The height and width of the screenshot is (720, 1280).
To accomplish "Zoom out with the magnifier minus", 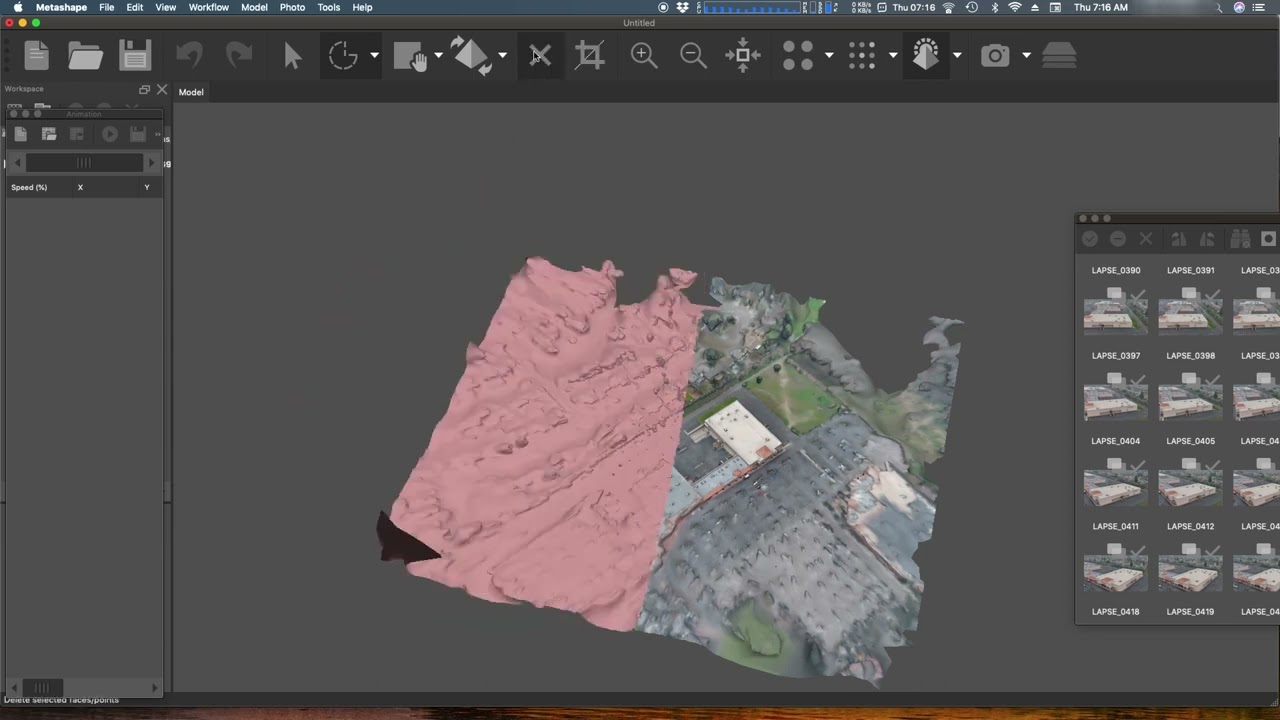I will (693, 55).
